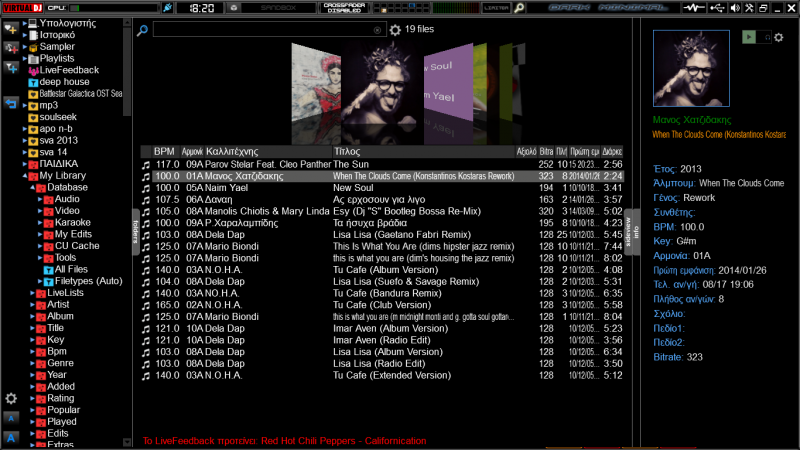The width and height of the screenshot is (800, 450).
Task: Click the add virtual folder icon
Action: [11, 48]
